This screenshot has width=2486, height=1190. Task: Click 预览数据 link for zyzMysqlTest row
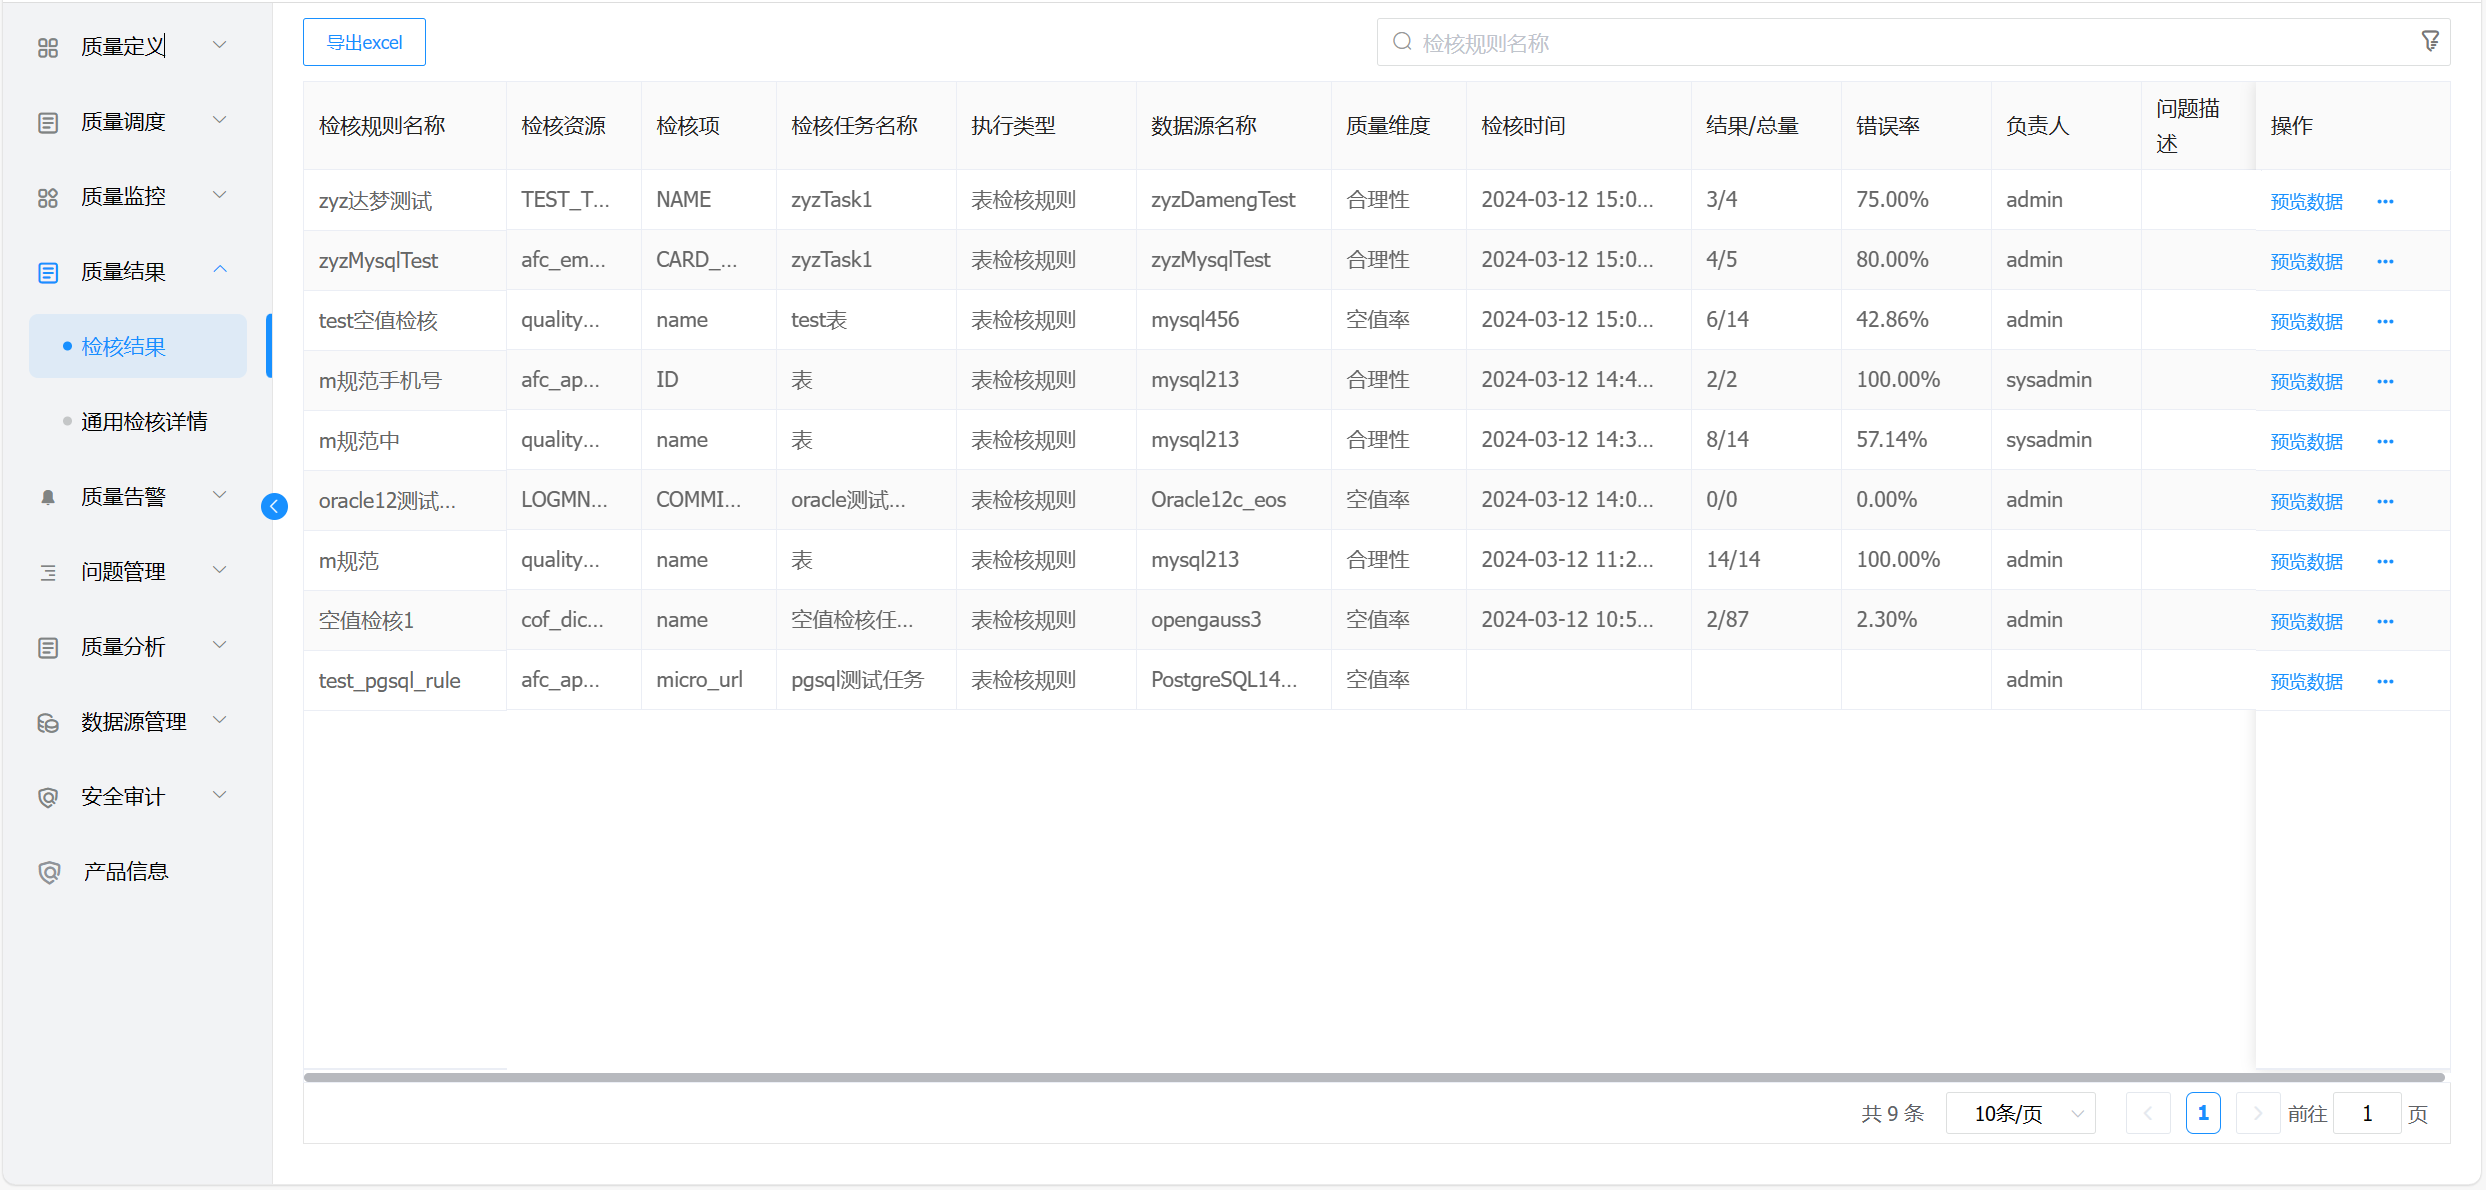pyautogui.click(x=2306, y=261)
